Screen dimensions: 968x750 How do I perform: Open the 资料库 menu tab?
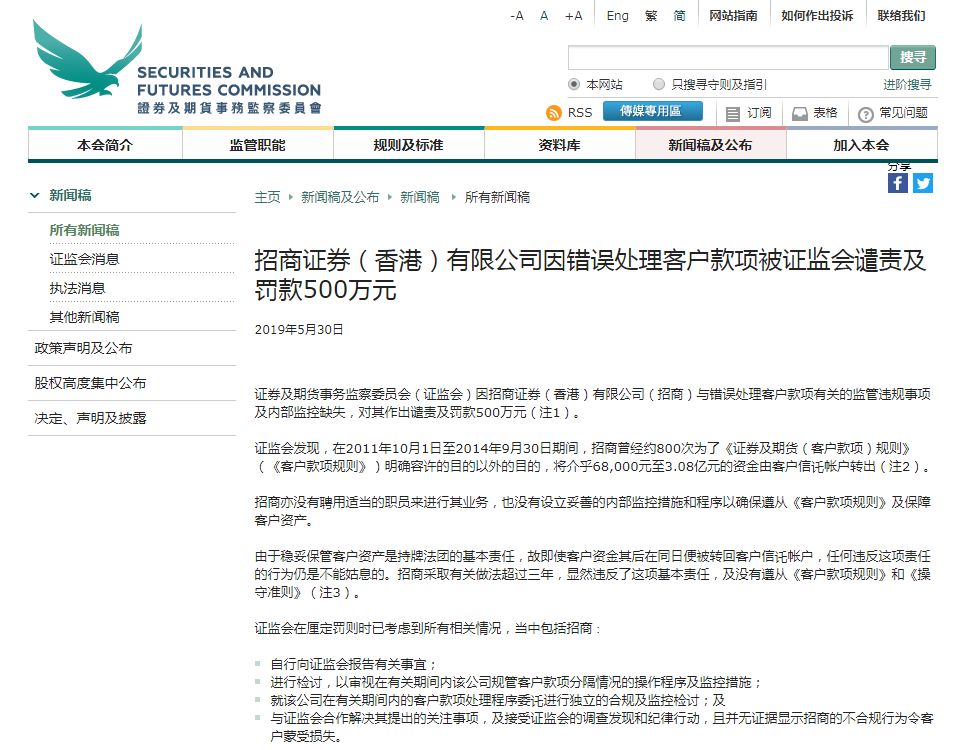559,145
